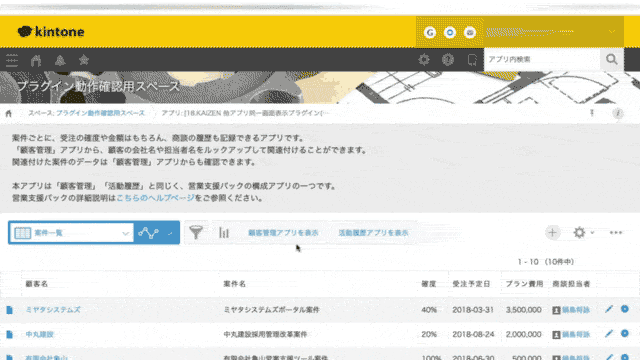Image resolution: width=640 pixels, height=360 pixels.
Task: Sort by the 顧客名 column header
Action: coord(37,284)
